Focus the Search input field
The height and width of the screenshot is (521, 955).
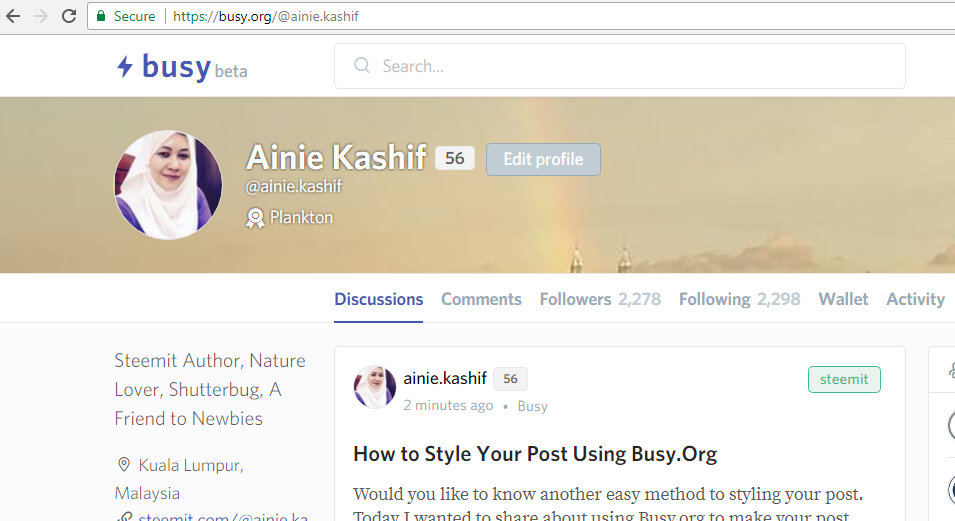(619, 66)
